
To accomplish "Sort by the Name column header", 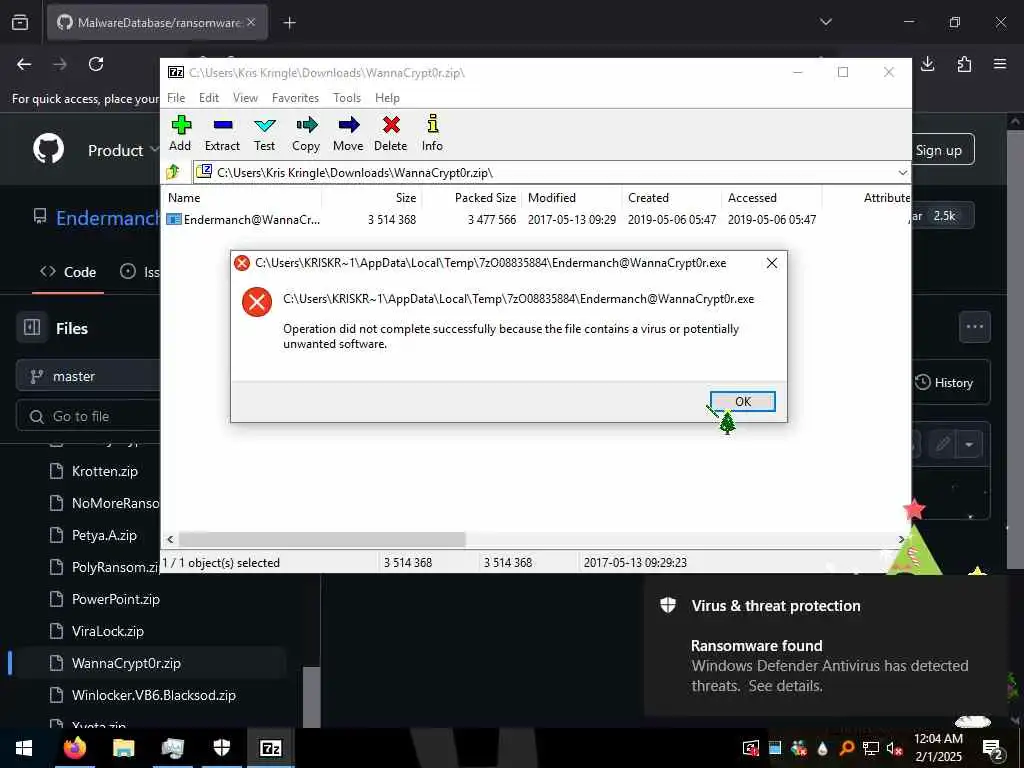I will click(243, 198).
